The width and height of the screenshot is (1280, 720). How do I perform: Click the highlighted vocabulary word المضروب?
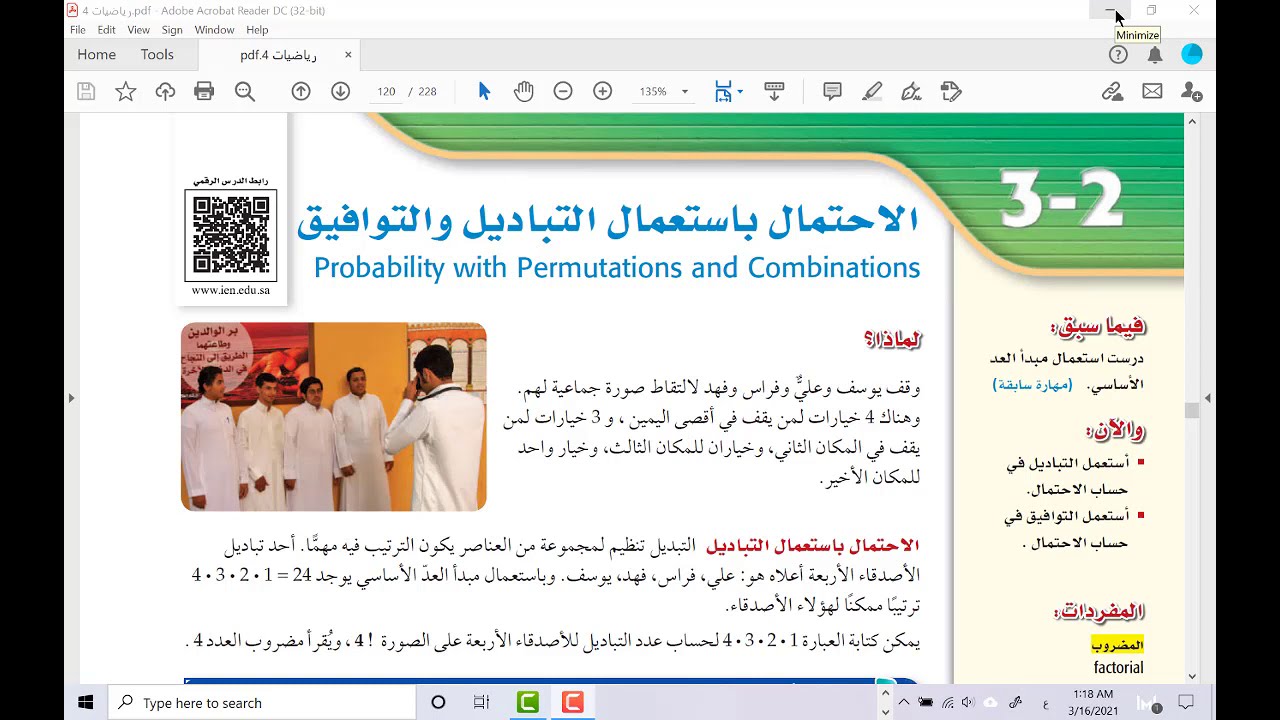click(x=1117, y=645)
